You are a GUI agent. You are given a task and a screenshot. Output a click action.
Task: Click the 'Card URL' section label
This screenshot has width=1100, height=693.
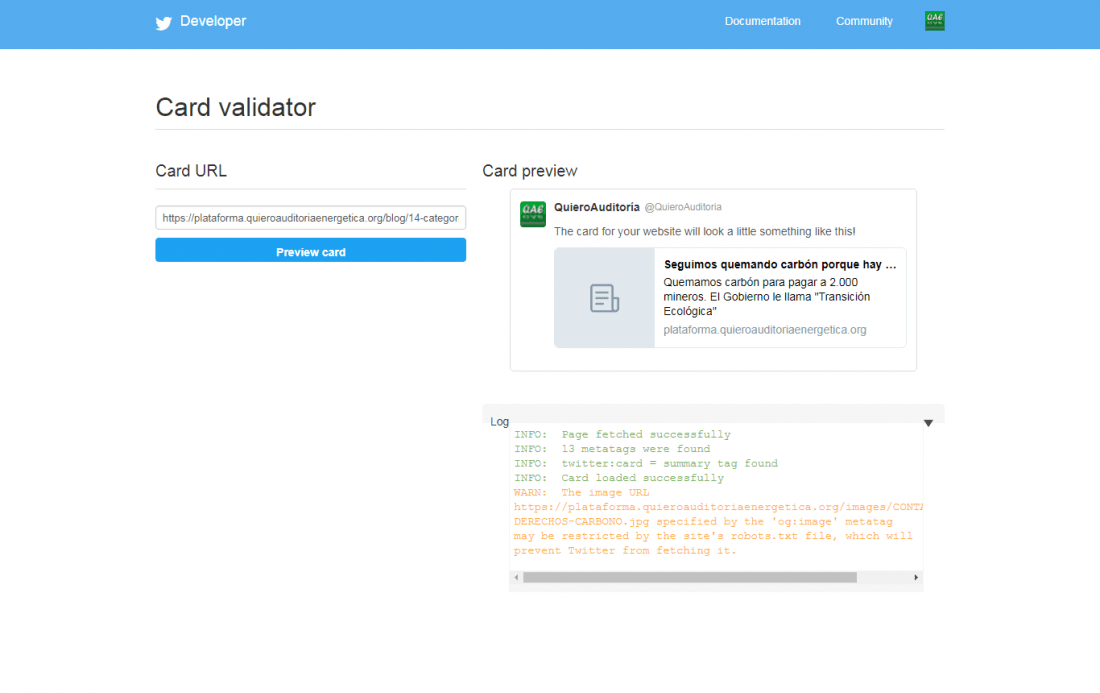pos(191,171)
